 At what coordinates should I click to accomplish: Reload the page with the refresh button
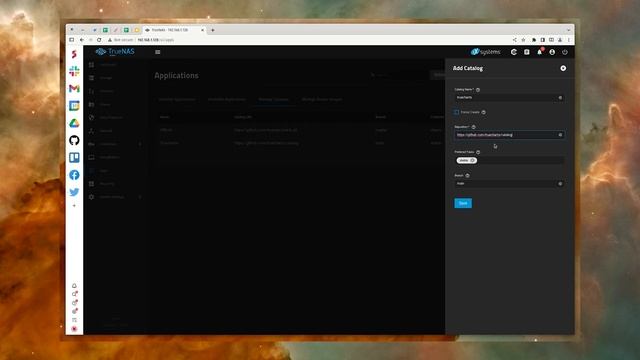pyautogui.click(x=99, y=40)
